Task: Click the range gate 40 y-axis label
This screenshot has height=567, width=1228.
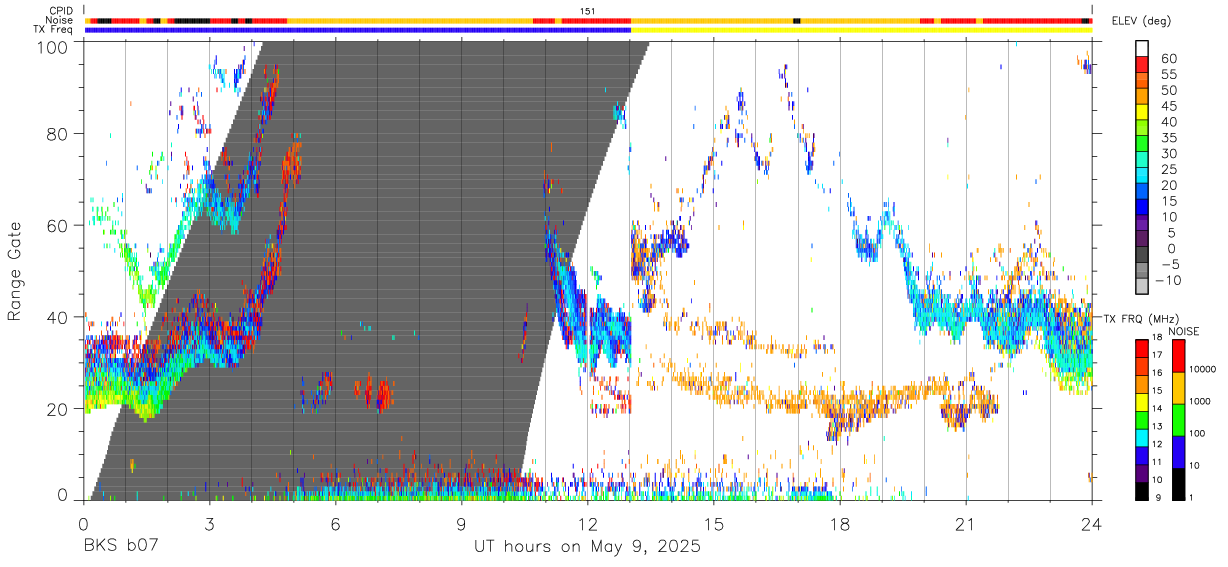Action: (x=59, y=317)
